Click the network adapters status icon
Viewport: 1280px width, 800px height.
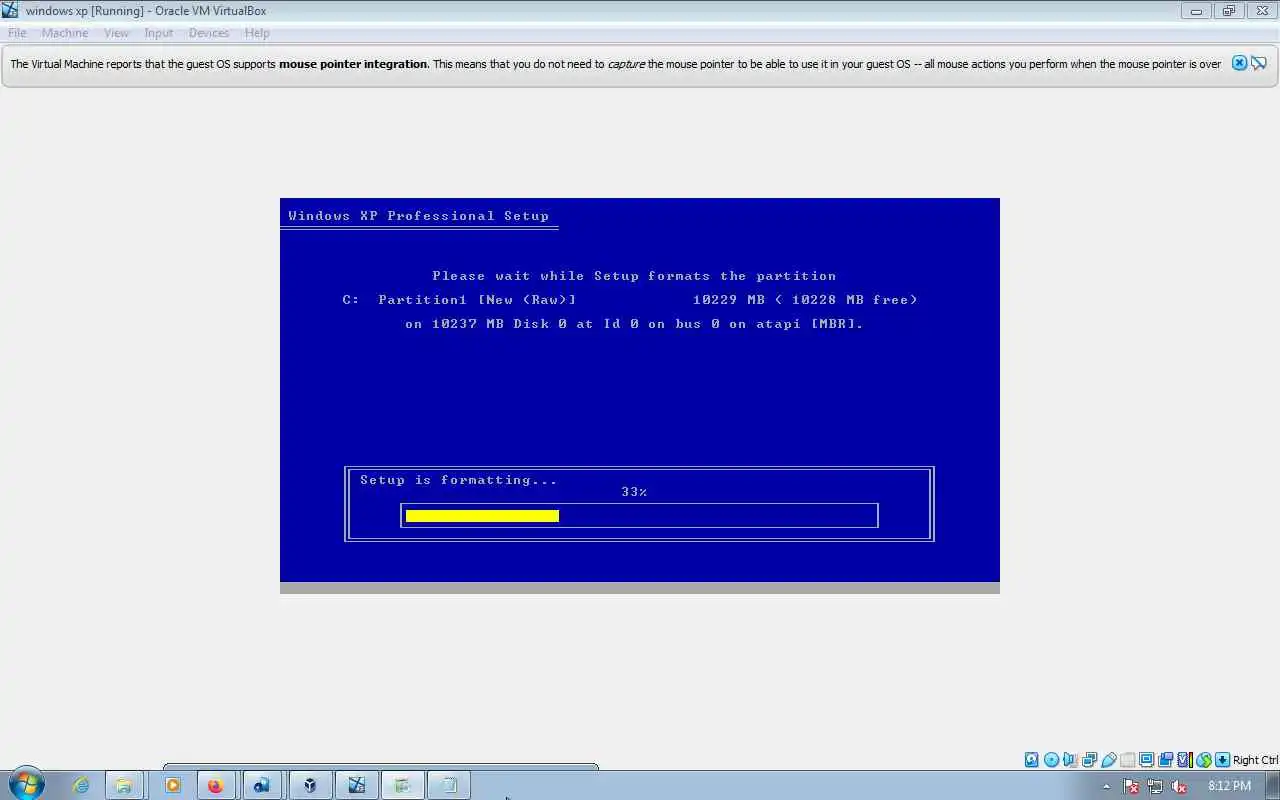[1089, 760]
